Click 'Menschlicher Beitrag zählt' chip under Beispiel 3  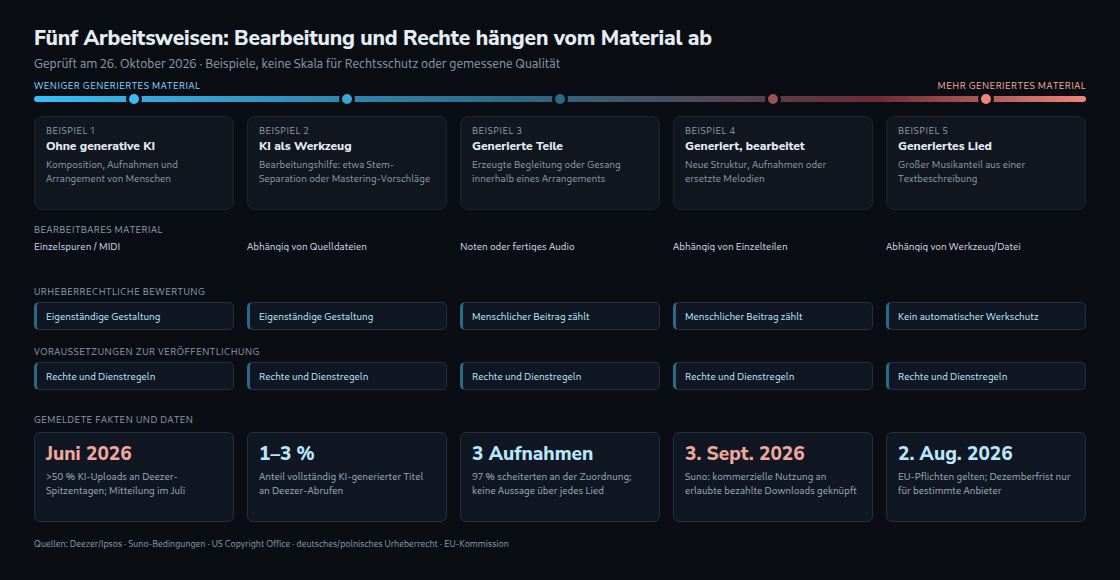560,316
